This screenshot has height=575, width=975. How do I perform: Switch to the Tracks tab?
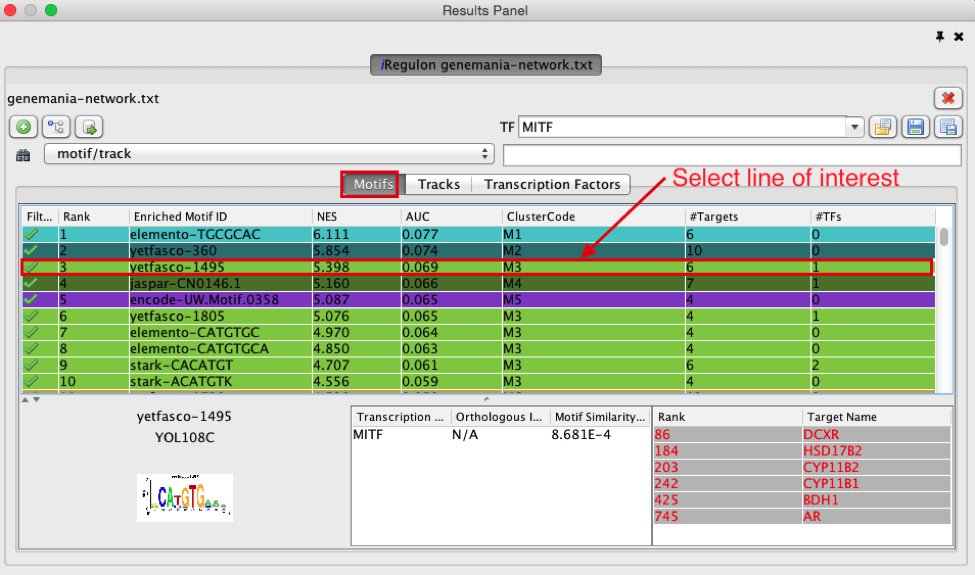pyautogui.click(x=439, y=184)
